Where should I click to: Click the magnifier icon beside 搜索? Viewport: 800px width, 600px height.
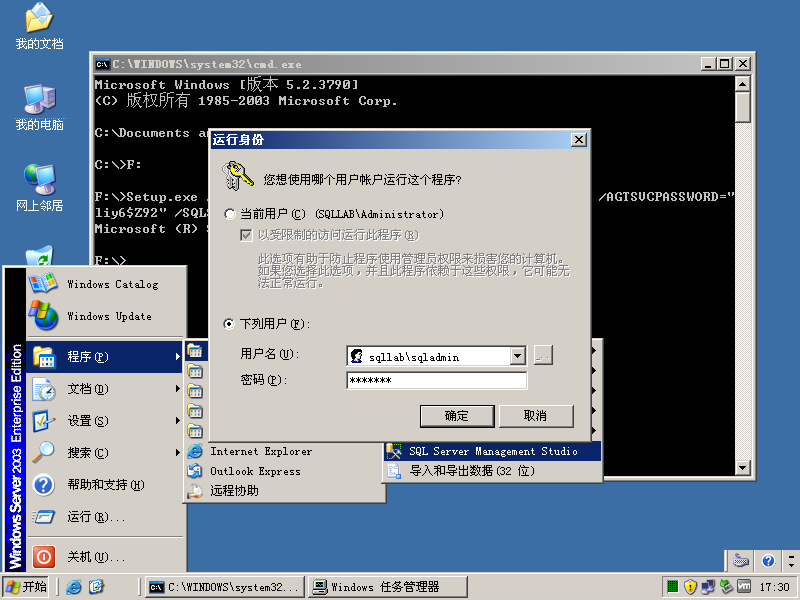click(x=44, y=452)
